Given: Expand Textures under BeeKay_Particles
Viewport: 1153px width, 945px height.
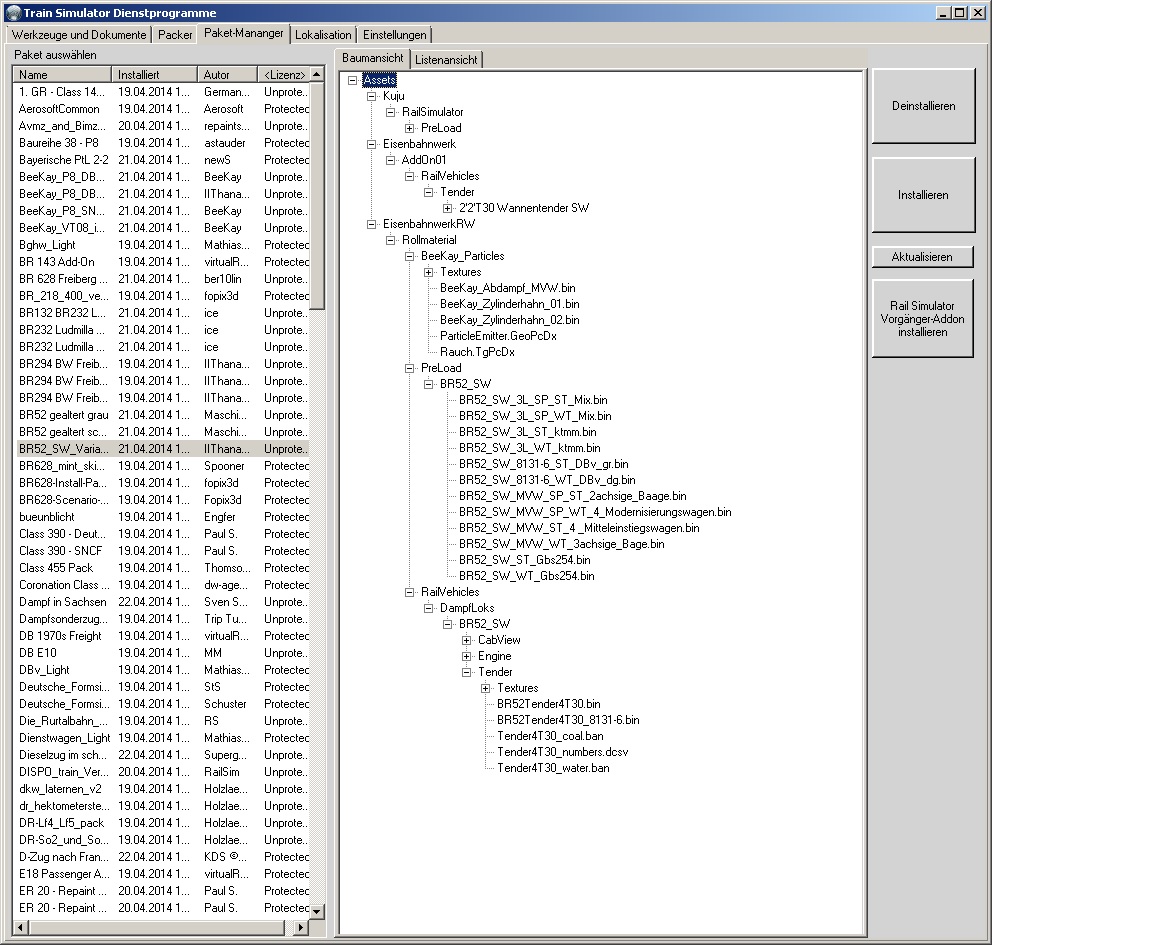Looking at the screenshot, I should click(x=429, y=272).
